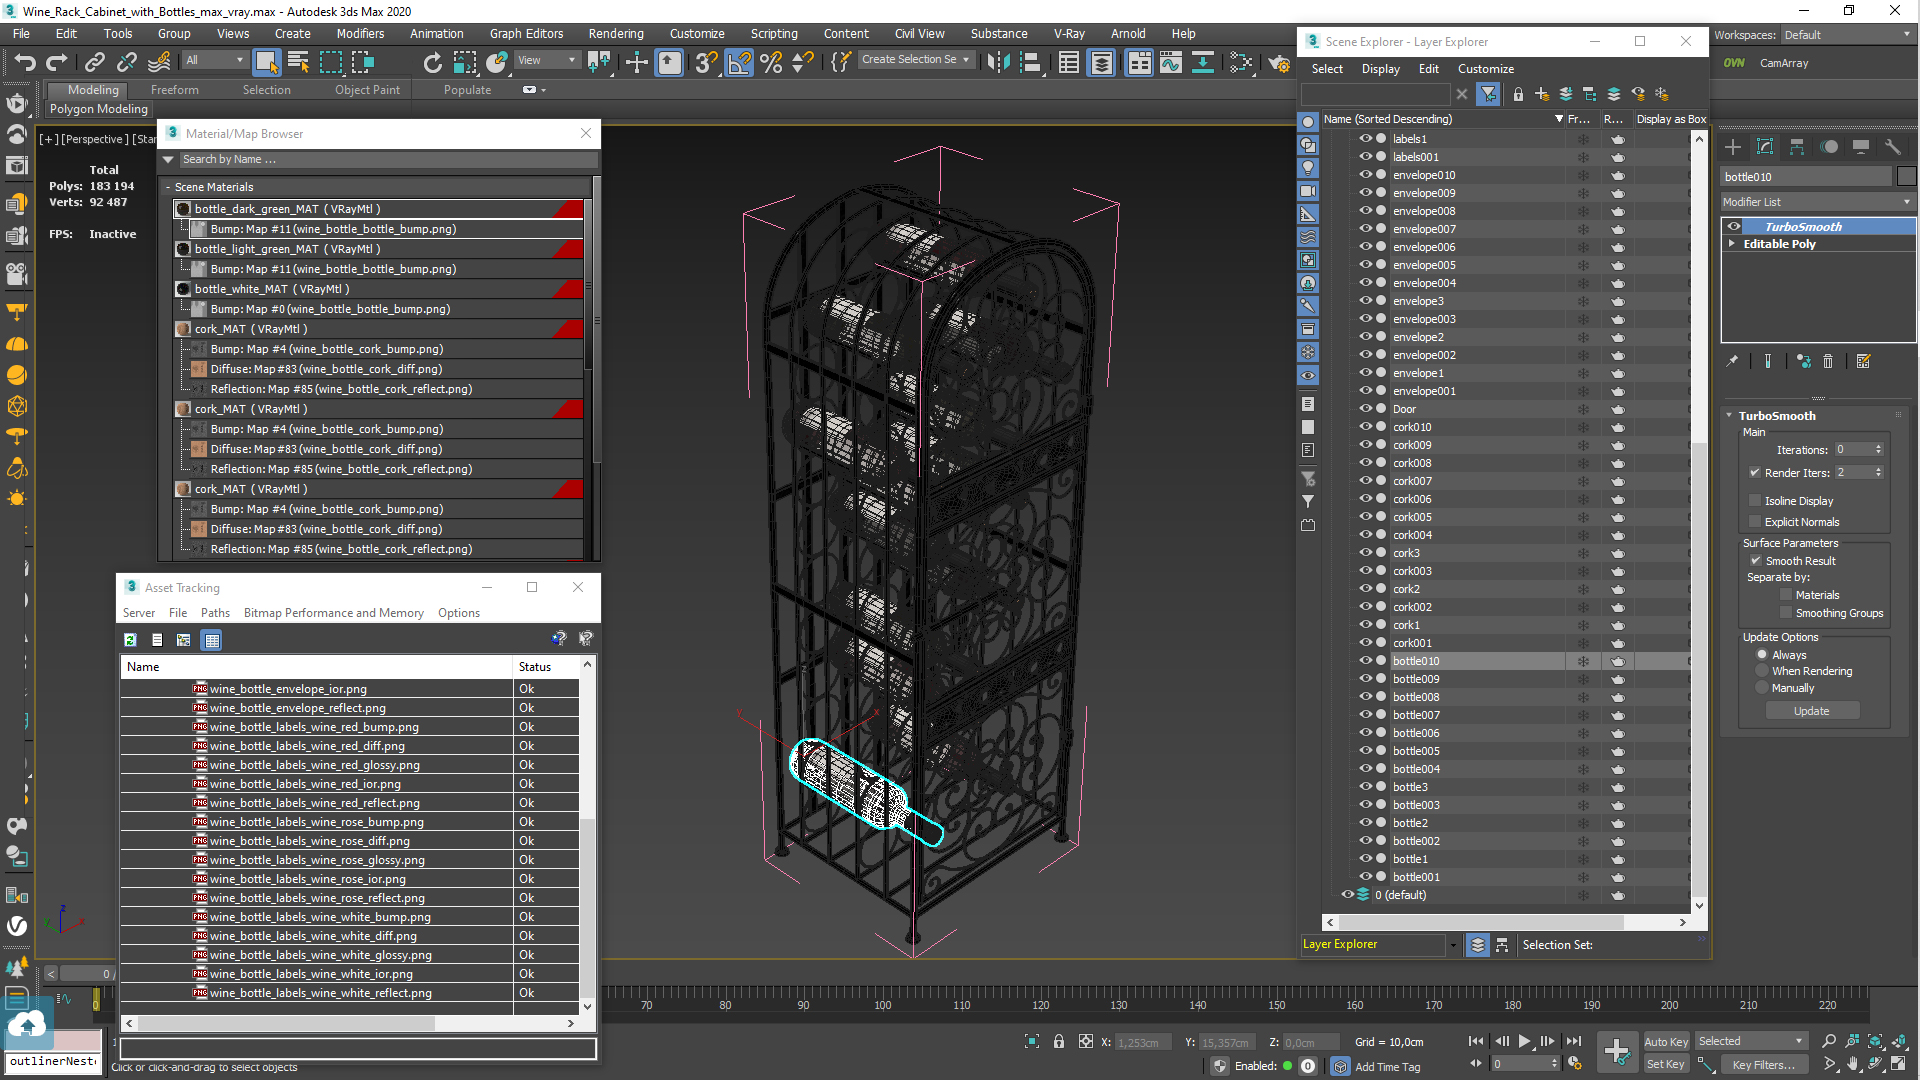Activate the Select Object tool
Screen dimensions: 1920x1080
[266, 63]
